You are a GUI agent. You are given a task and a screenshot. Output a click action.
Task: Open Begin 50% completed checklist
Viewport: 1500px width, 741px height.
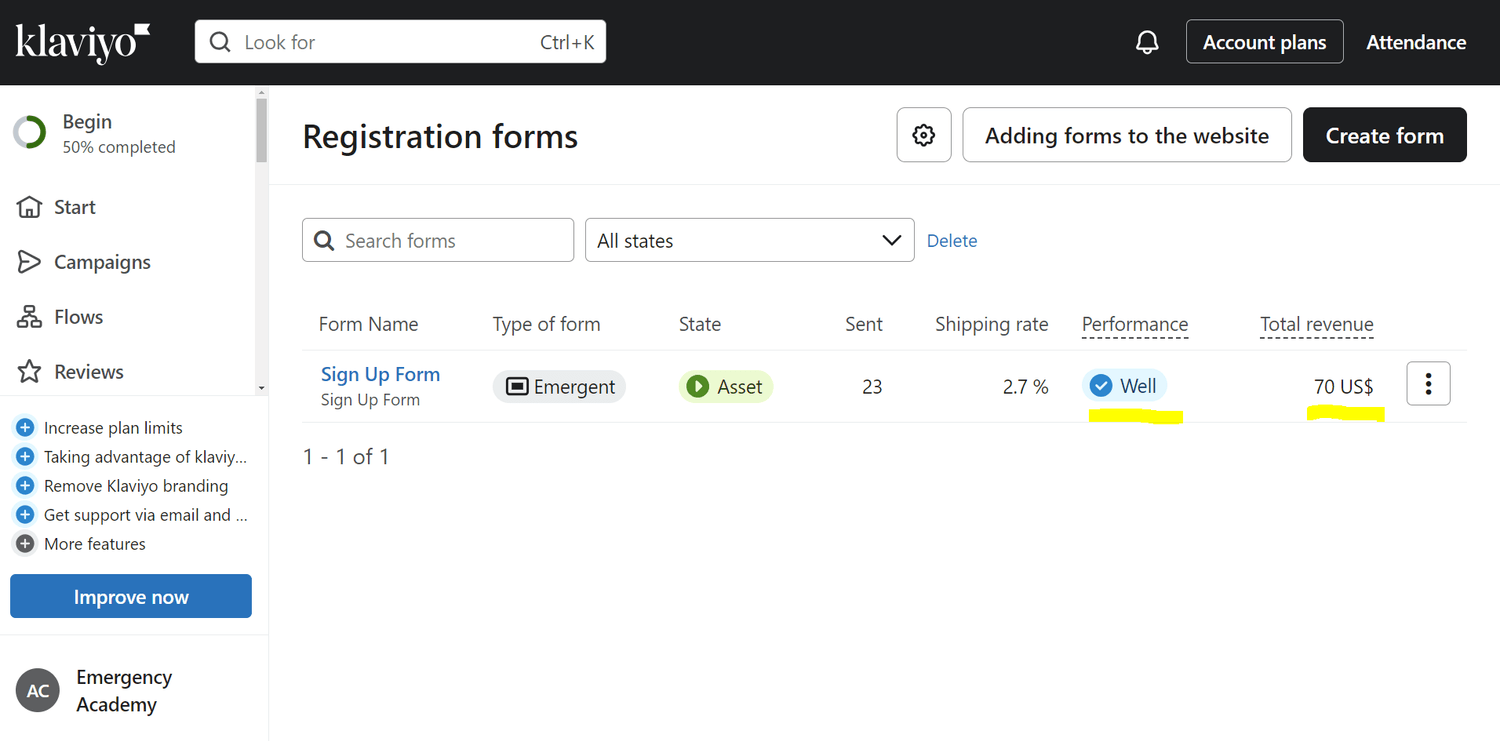coord(118,133)
